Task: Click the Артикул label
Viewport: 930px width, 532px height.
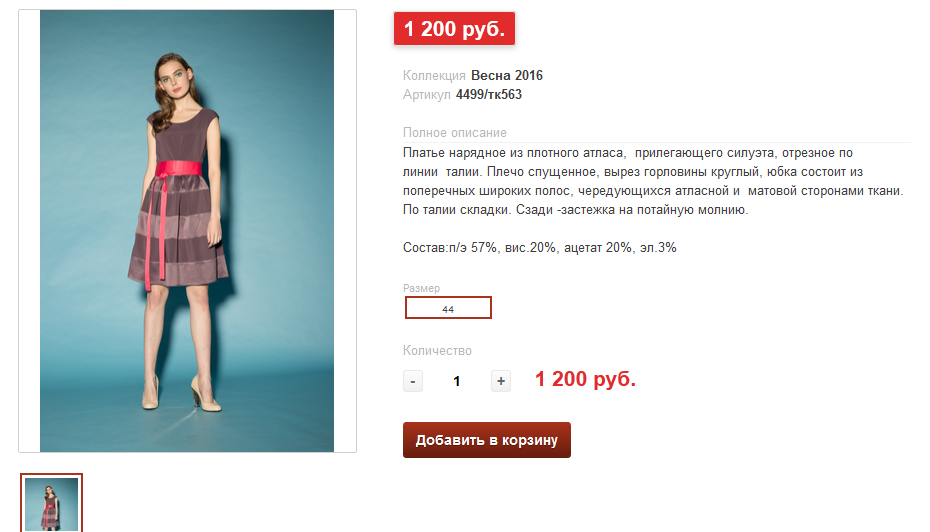Action: pos(427,94)
